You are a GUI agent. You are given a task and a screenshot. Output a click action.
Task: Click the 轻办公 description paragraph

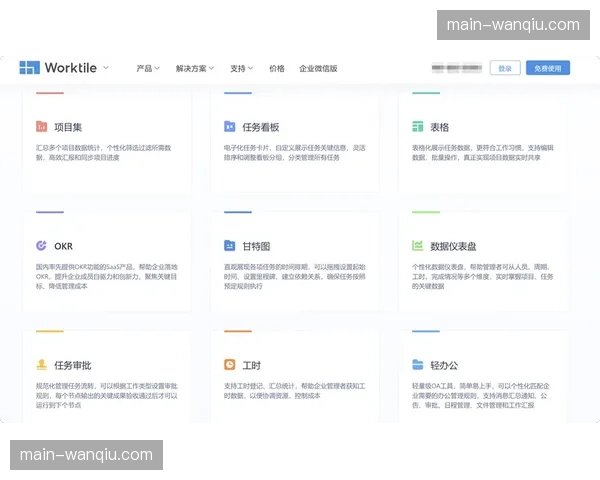(481, 395)
